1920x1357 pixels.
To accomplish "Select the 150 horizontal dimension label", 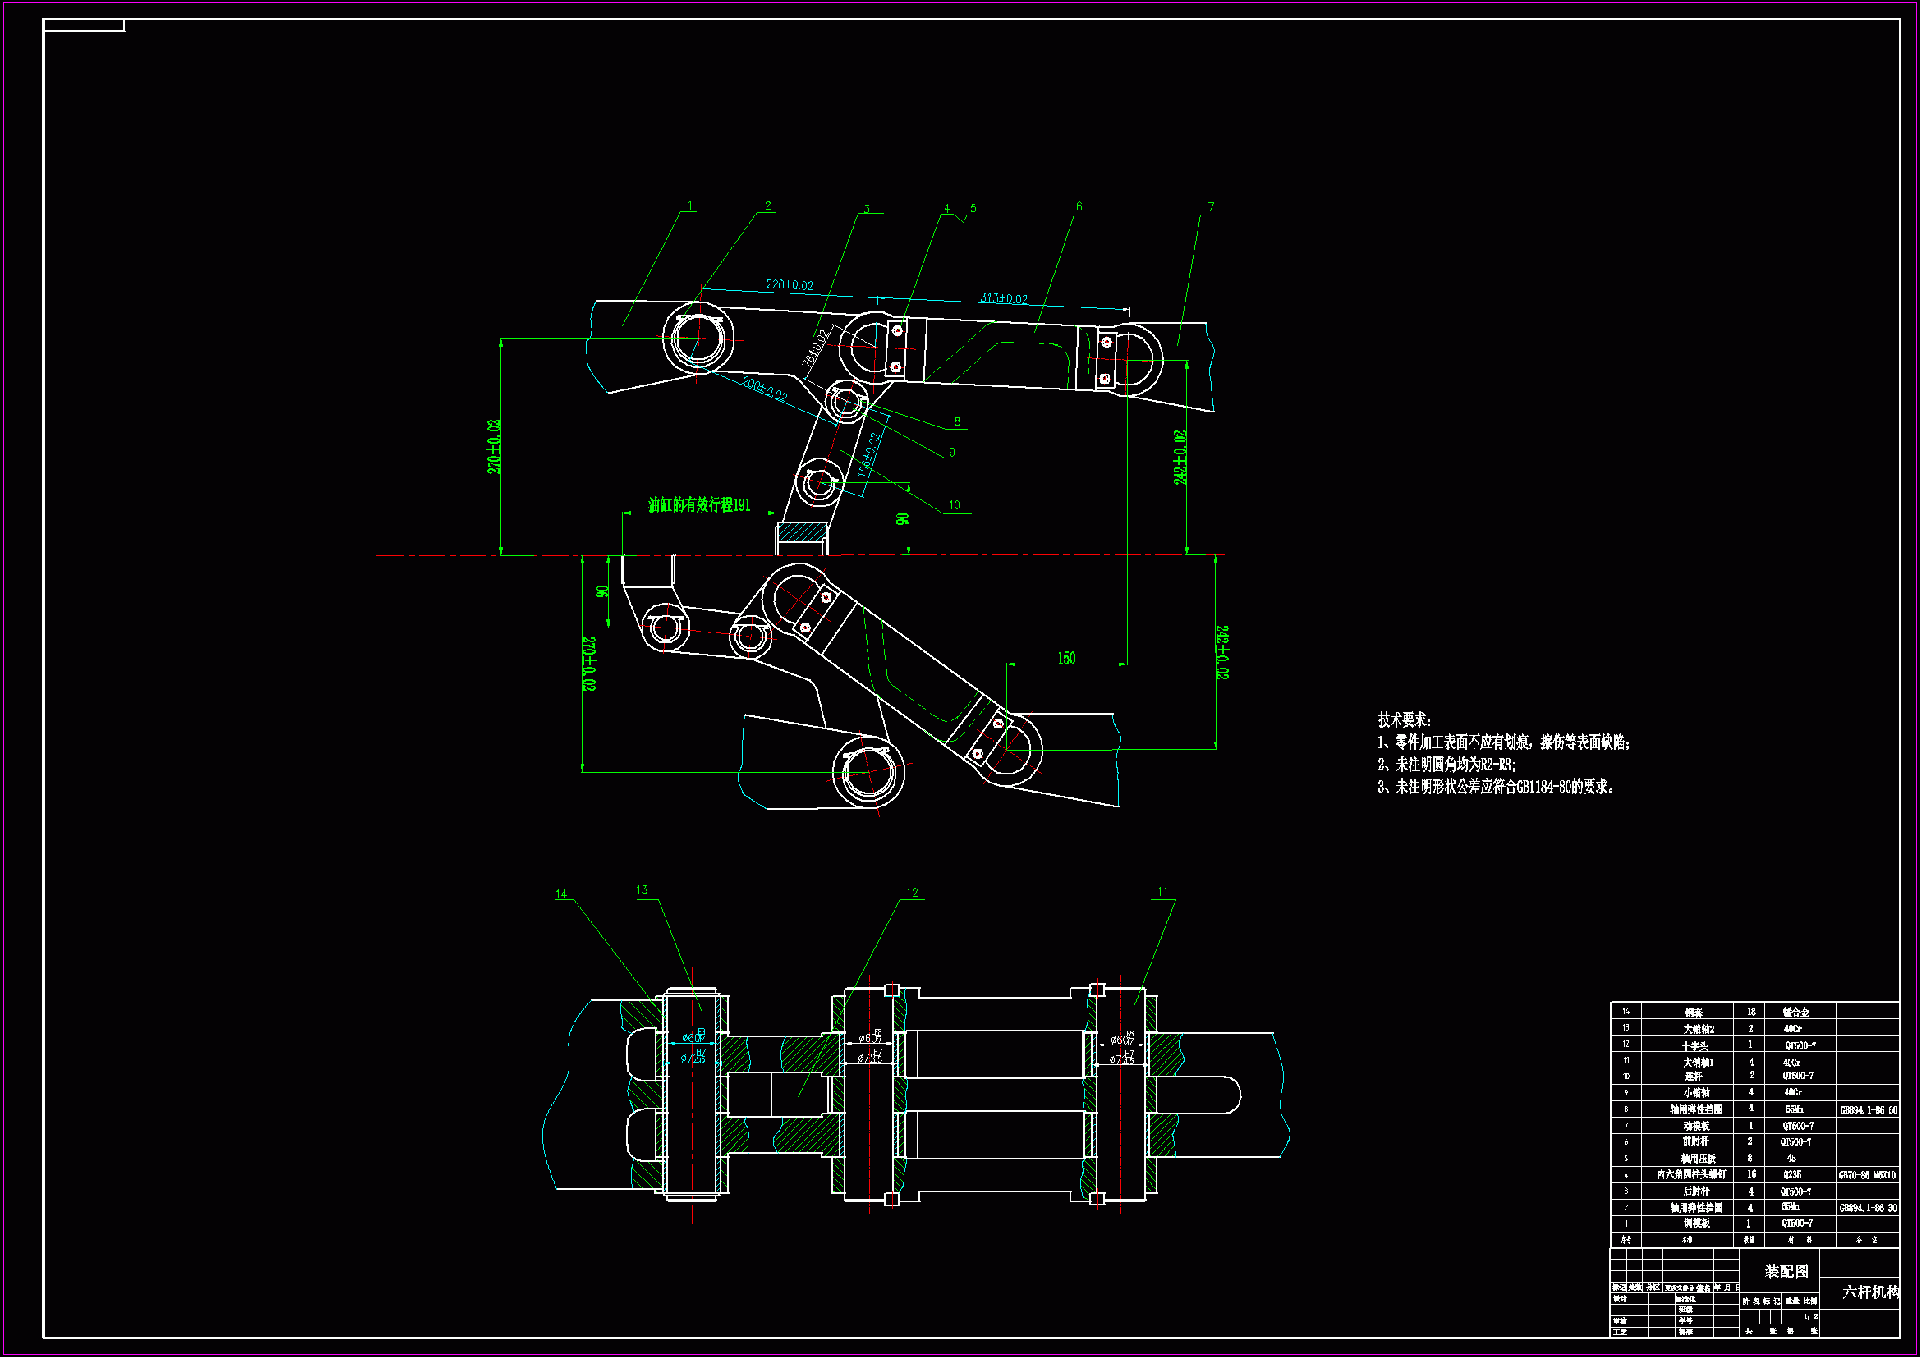I will click(x=1066, y=658).
